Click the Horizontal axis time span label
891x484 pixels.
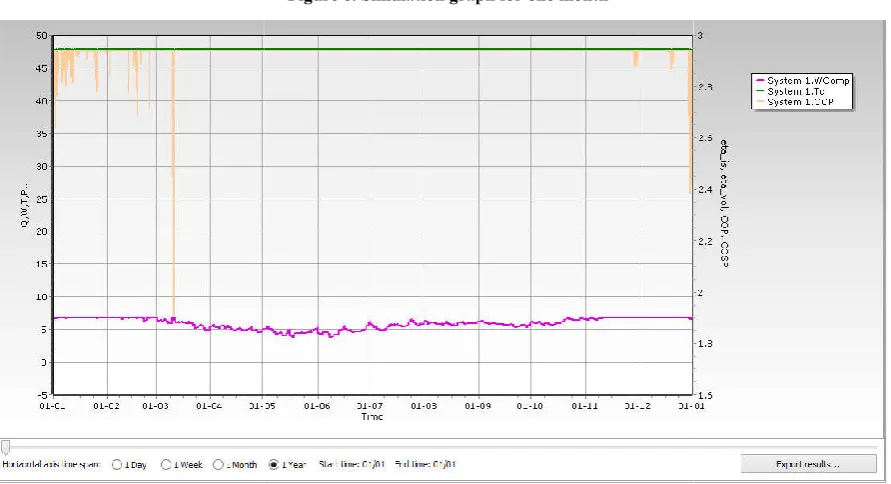tap(51, 464)
